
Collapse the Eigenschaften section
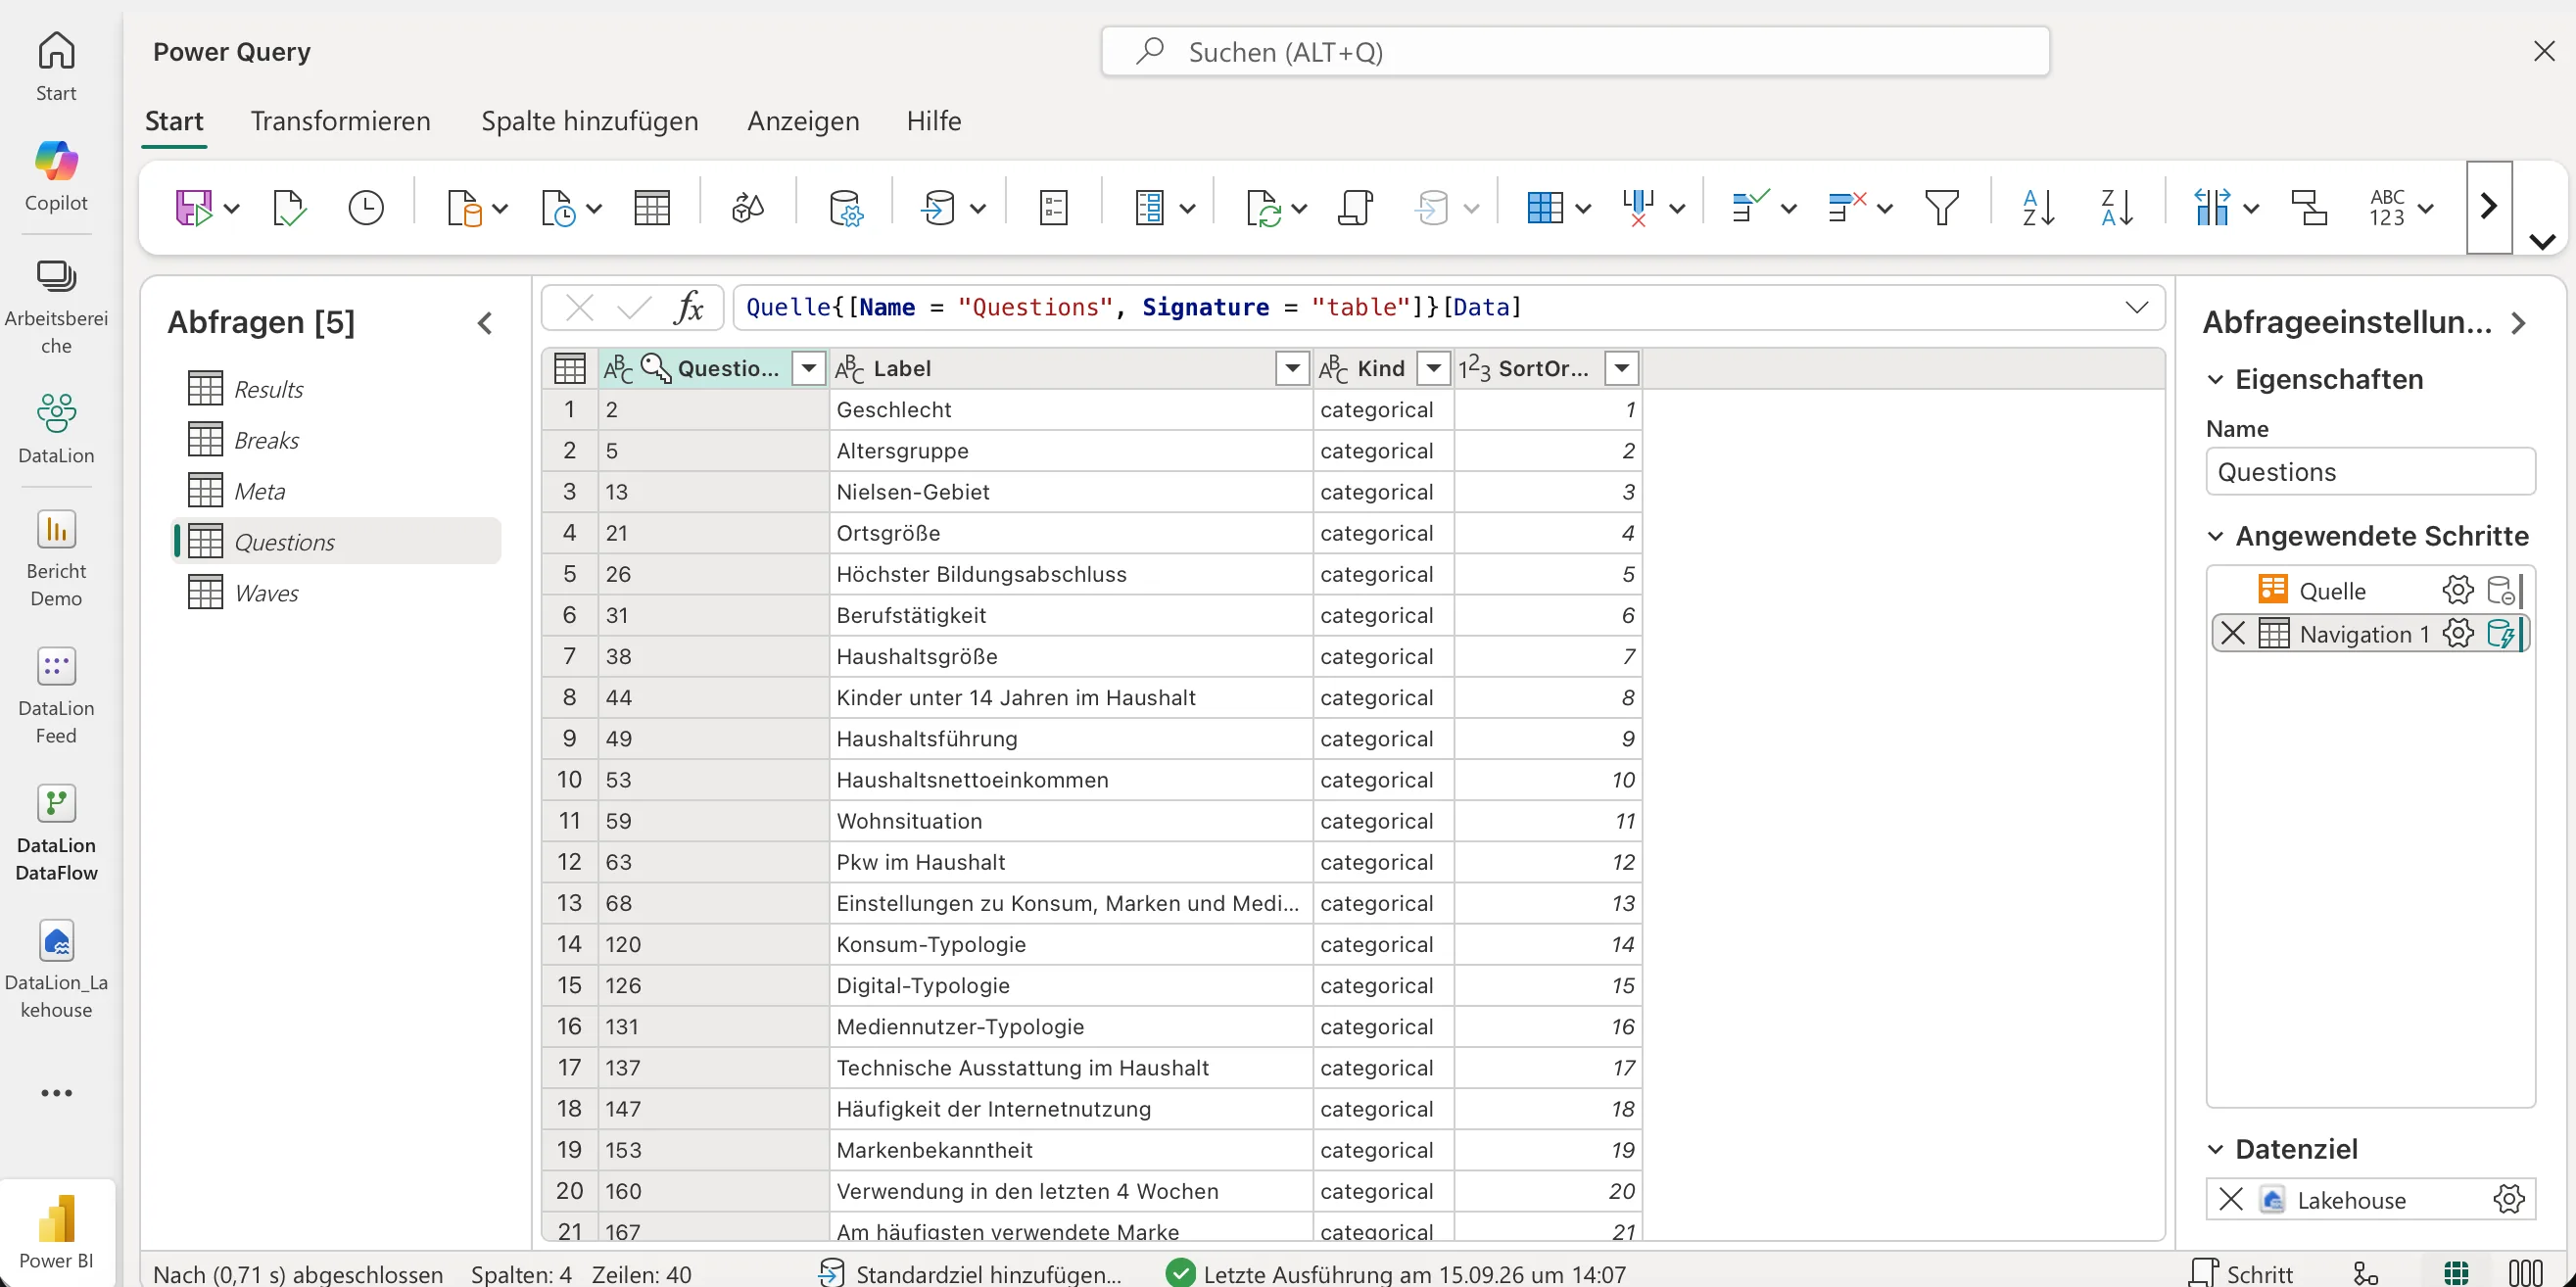pos(2215,379)
